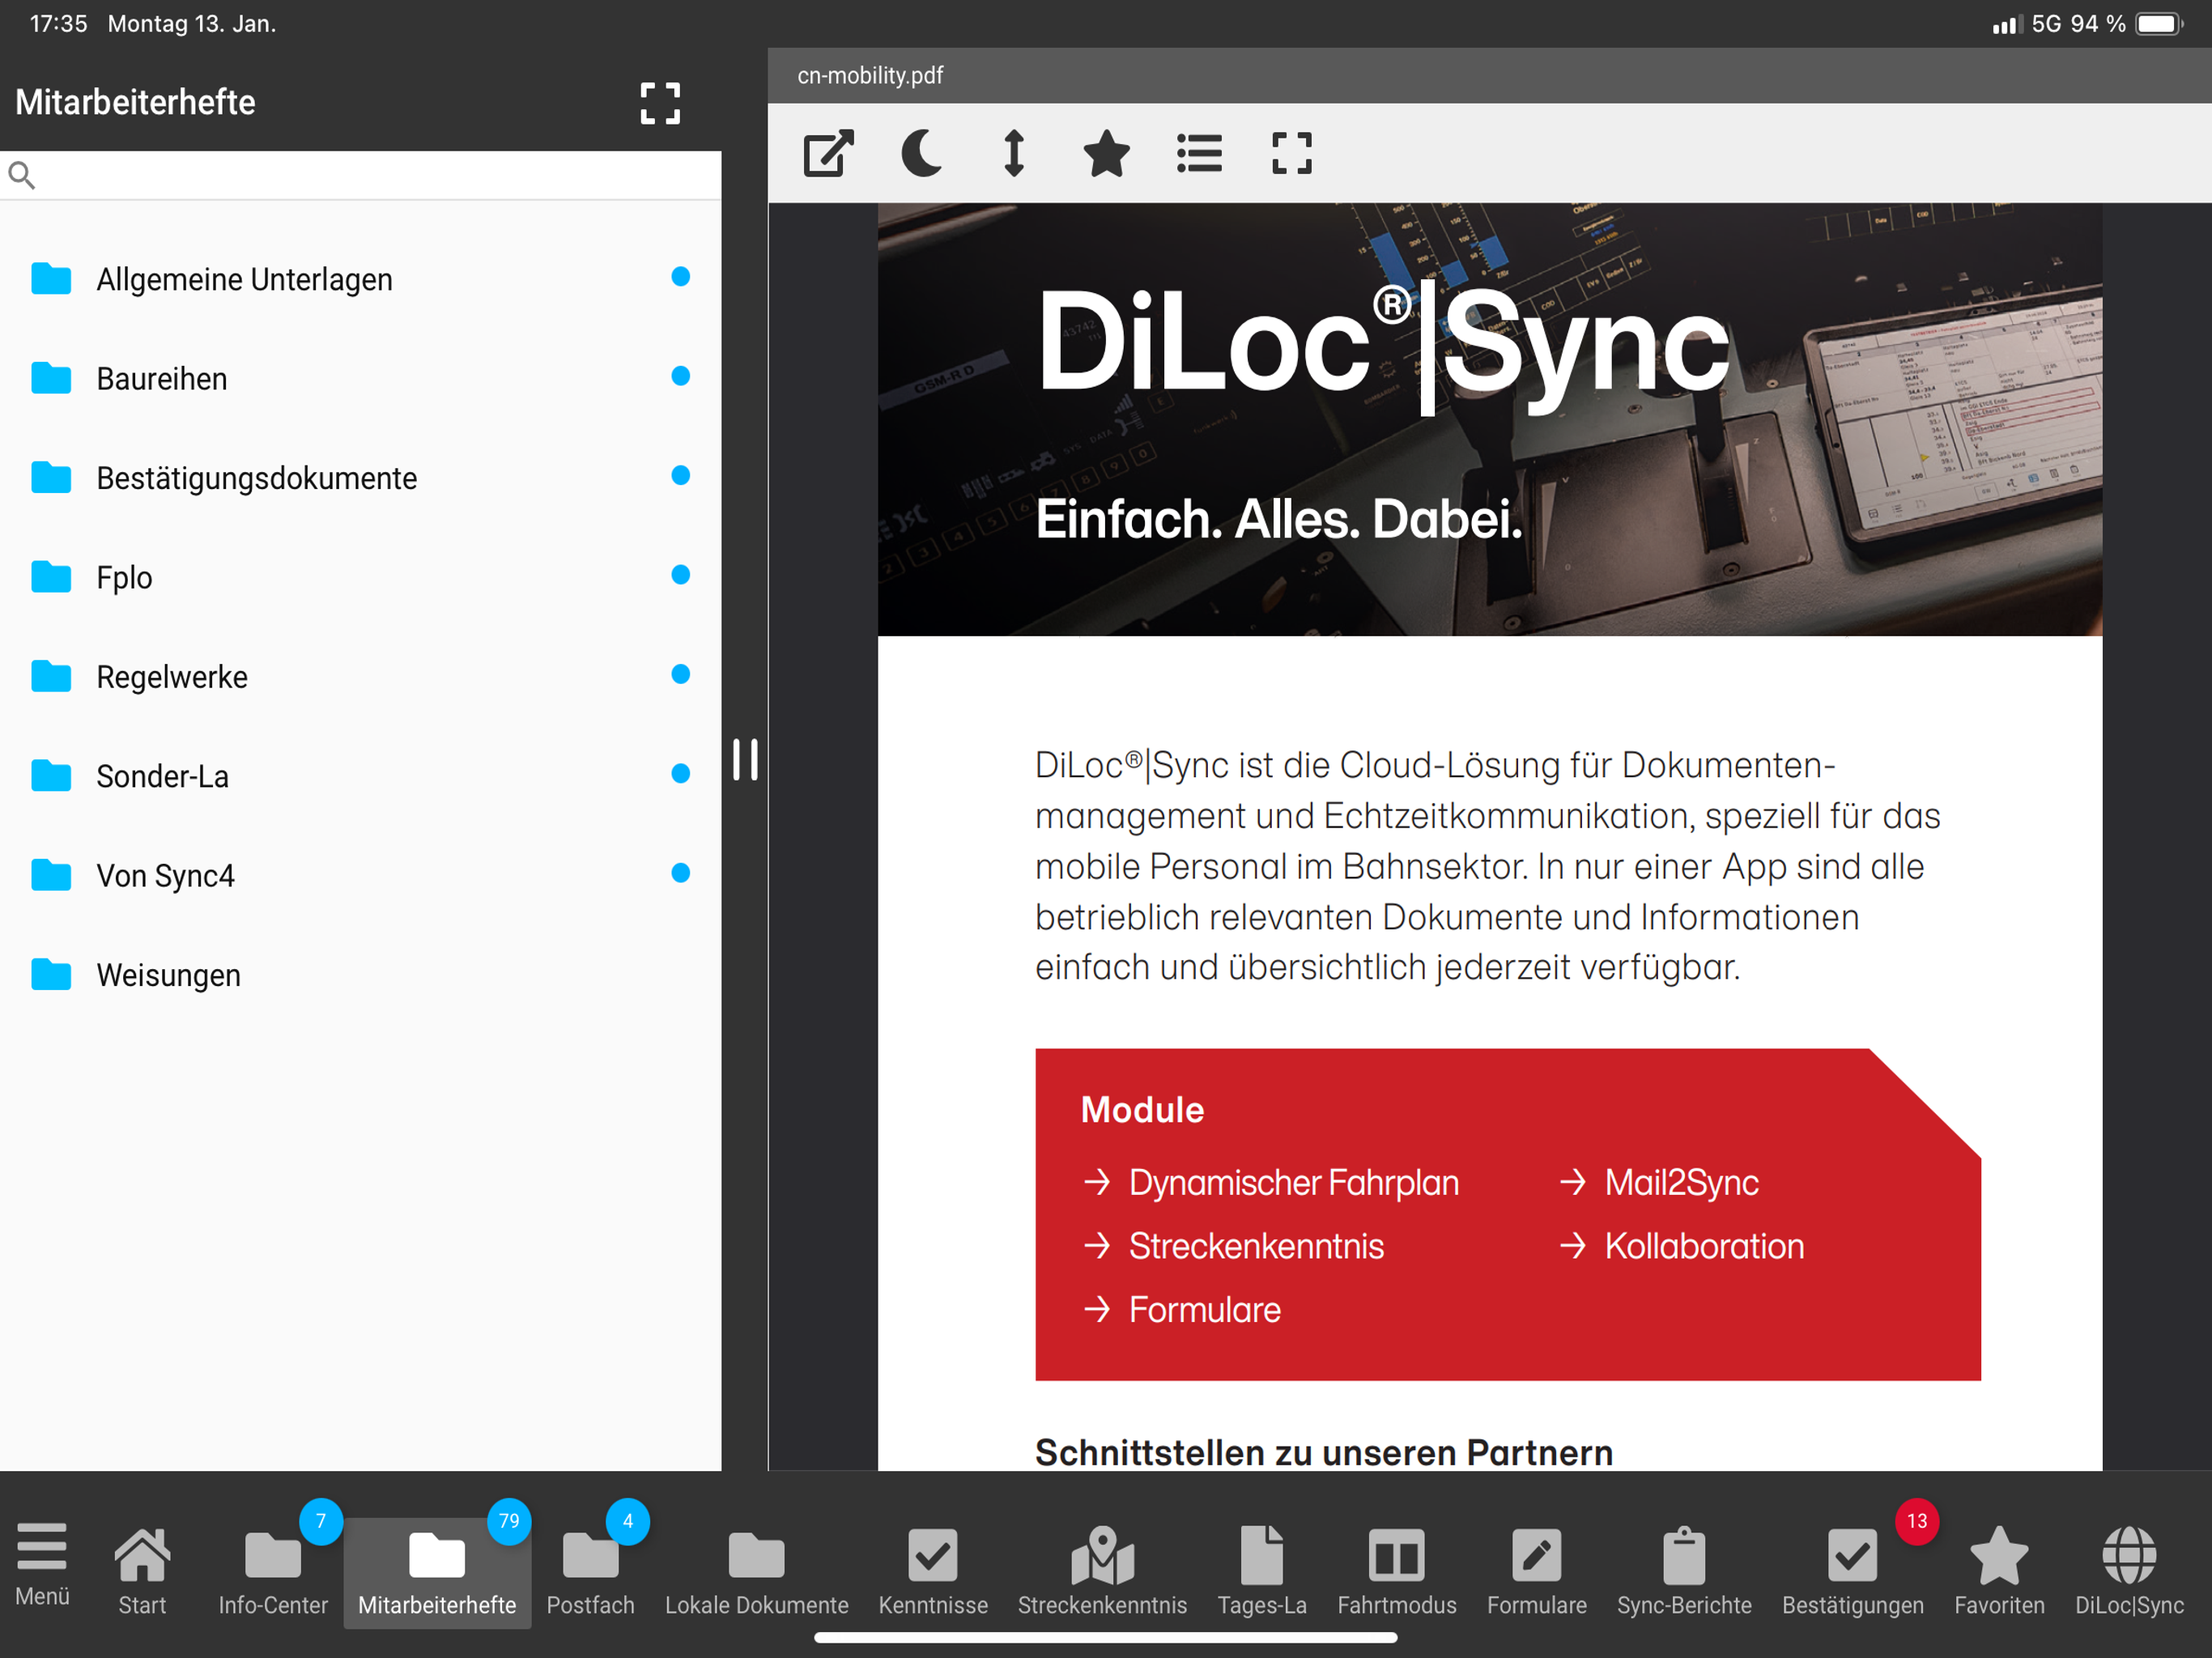The height and width of the screenshot is (1658, 2212).
Task: Tap the red 13 badge on Bestätigungen
Action: (1917, 1521)
